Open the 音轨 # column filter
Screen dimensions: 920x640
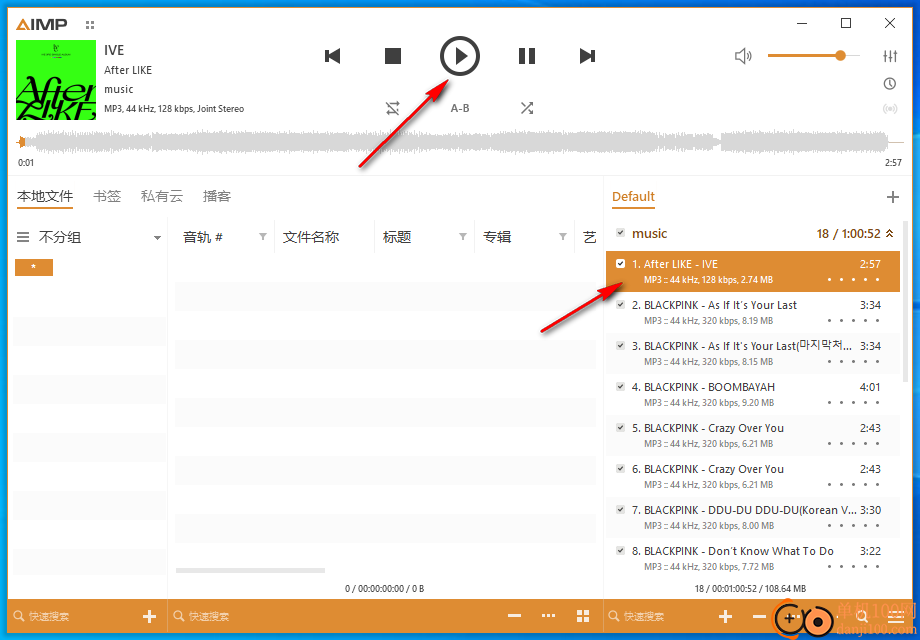point(263,237)
